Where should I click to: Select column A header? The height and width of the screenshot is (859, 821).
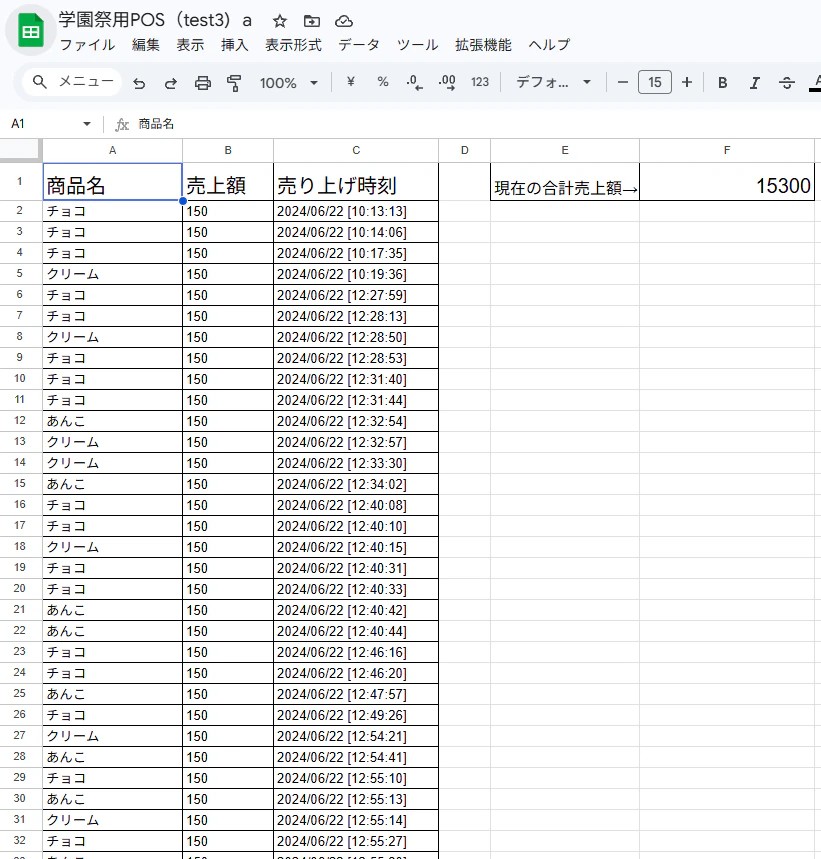pyautogui.click(x=112, y=150)
